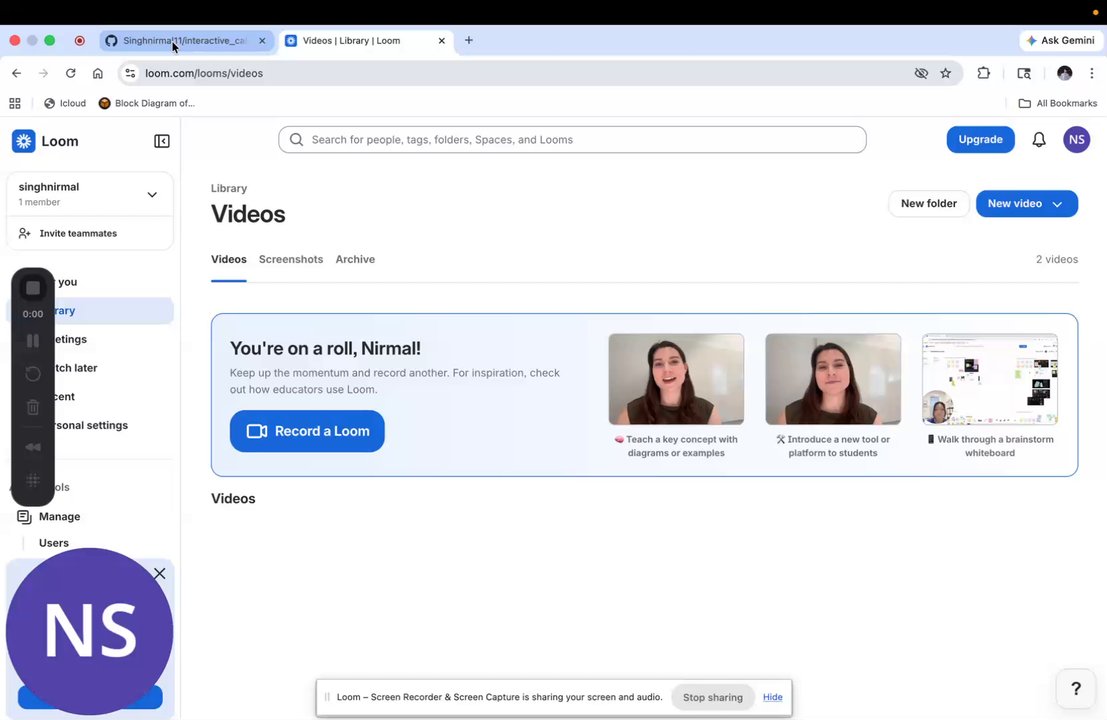This screenshot has height=720, width=1107.
Task: Open a new browser tab
Action: pyautogui.click(x=469, y=40)
